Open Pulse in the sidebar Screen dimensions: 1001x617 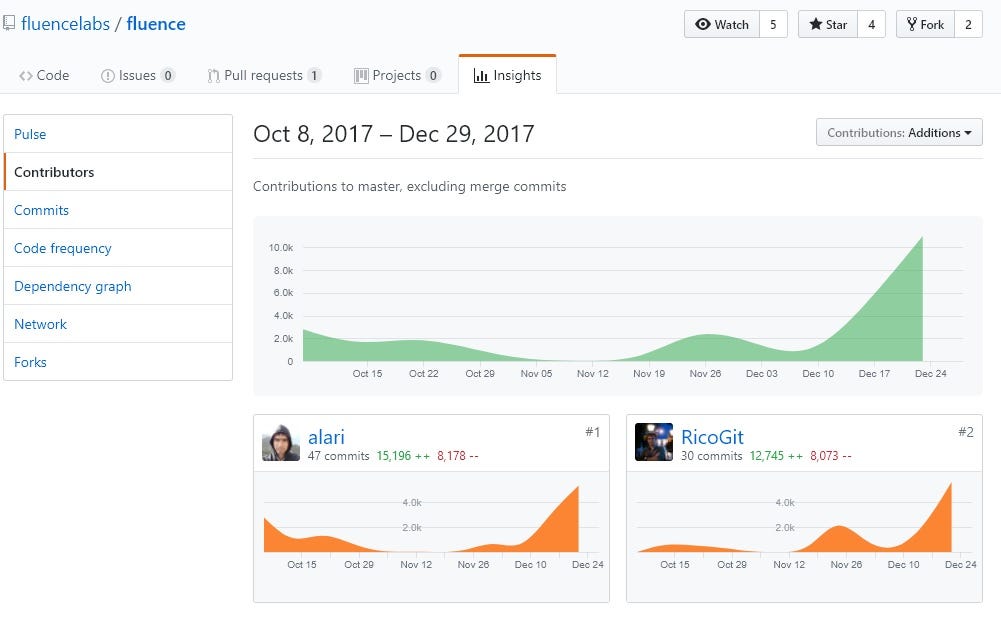(118, 134)
